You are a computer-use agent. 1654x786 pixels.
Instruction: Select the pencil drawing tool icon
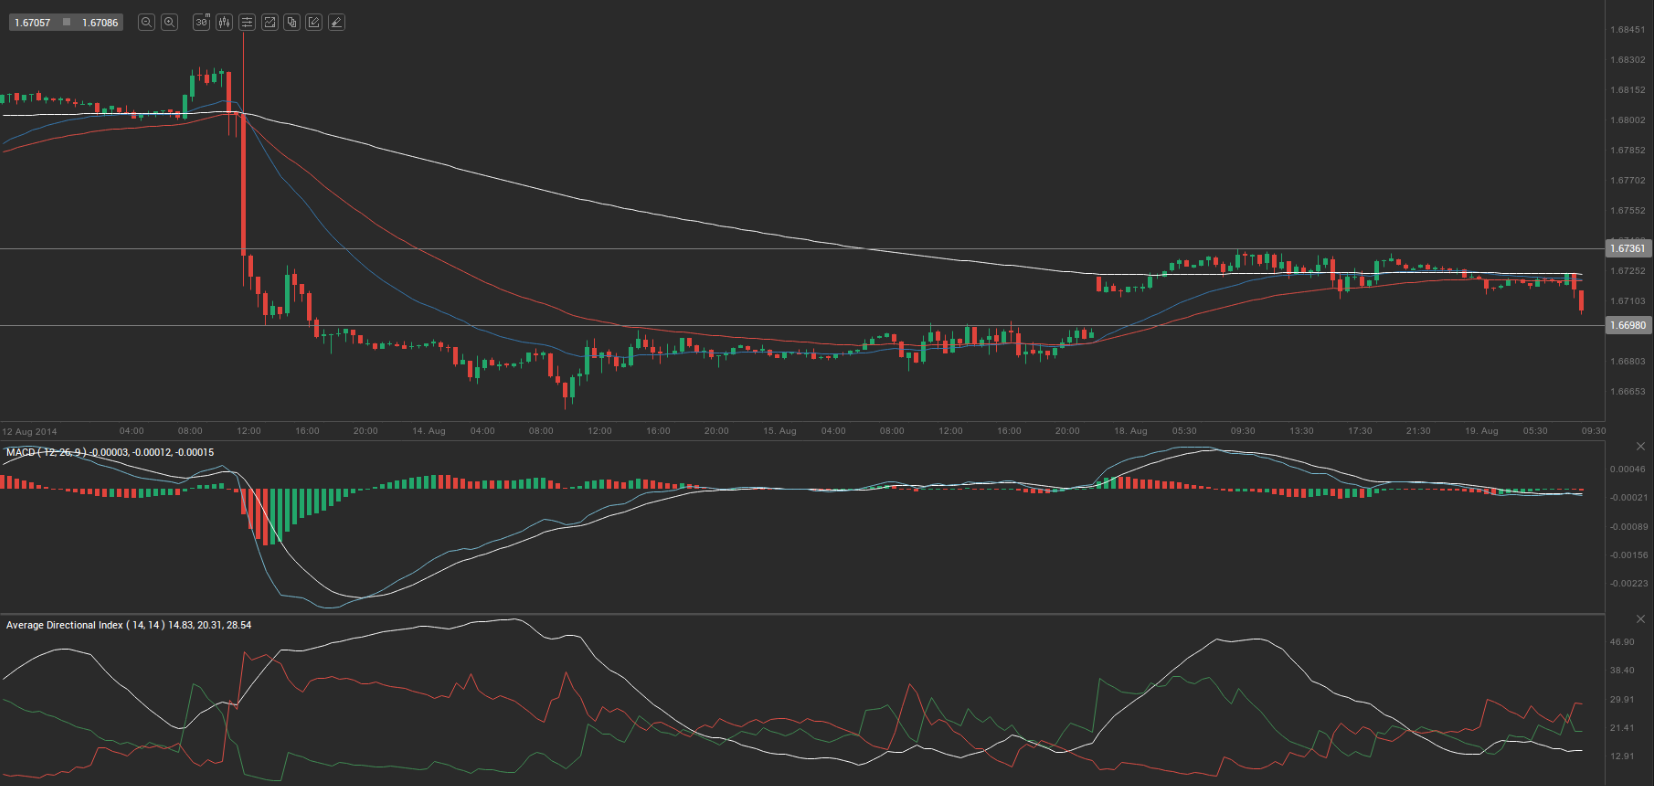point(337,22)
